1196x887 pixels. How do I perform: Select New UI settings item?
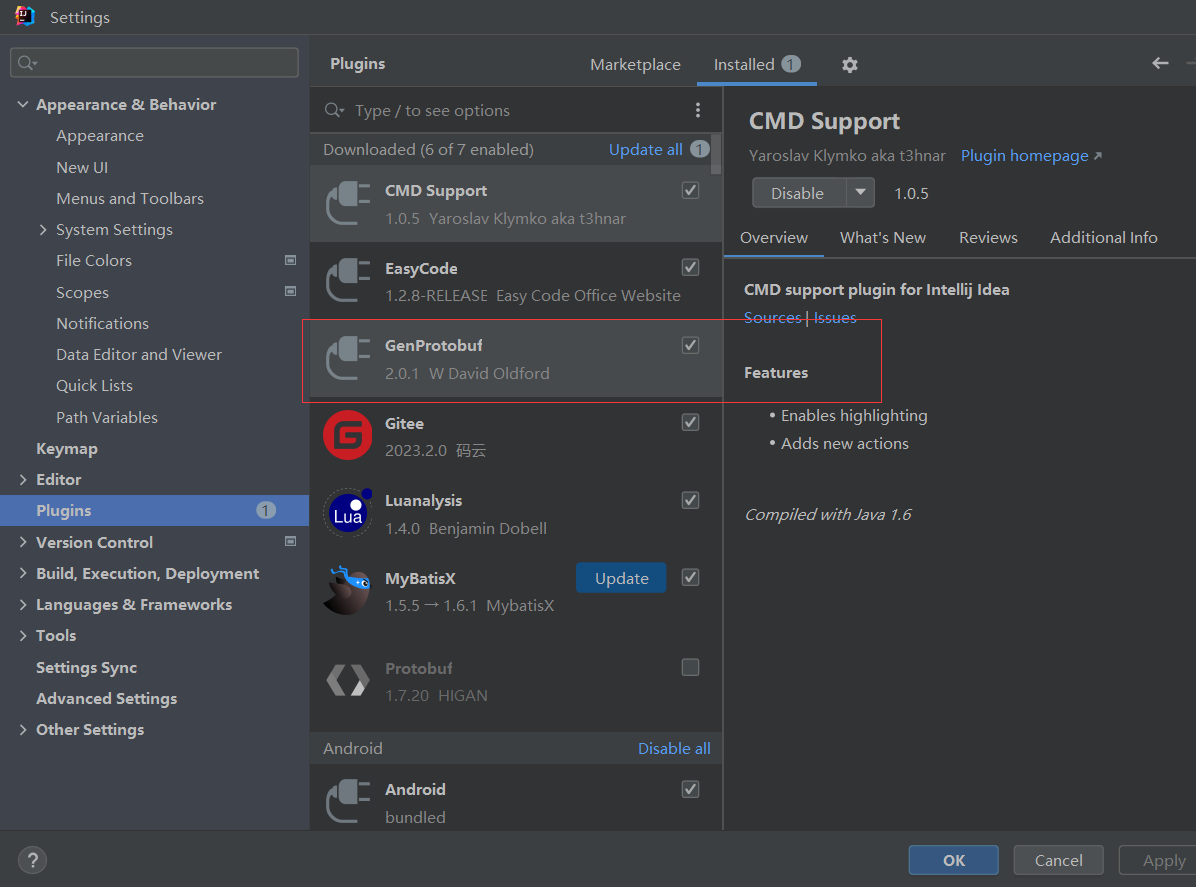82,167
